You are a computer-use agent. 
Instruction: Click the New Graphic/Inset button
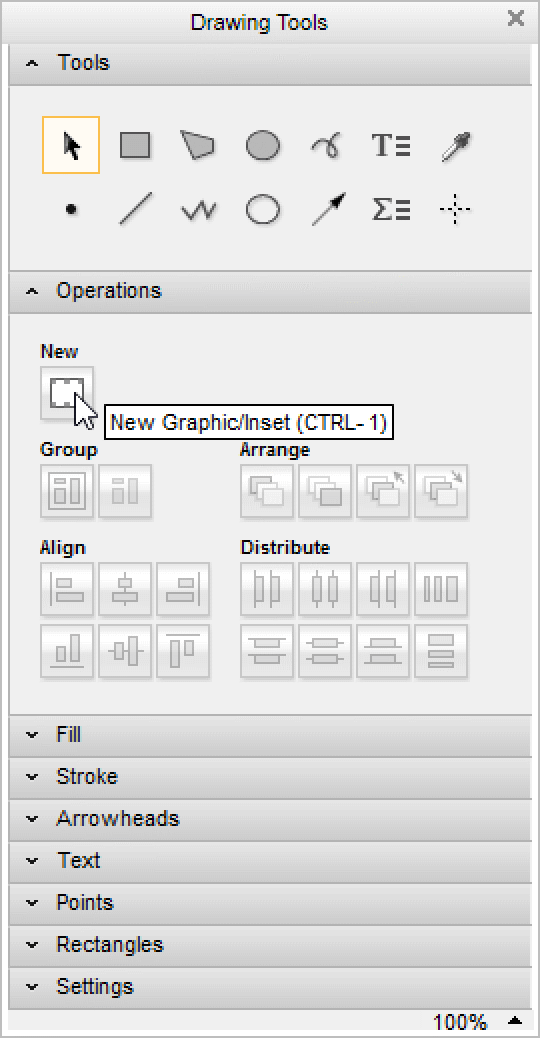point(67,393)
